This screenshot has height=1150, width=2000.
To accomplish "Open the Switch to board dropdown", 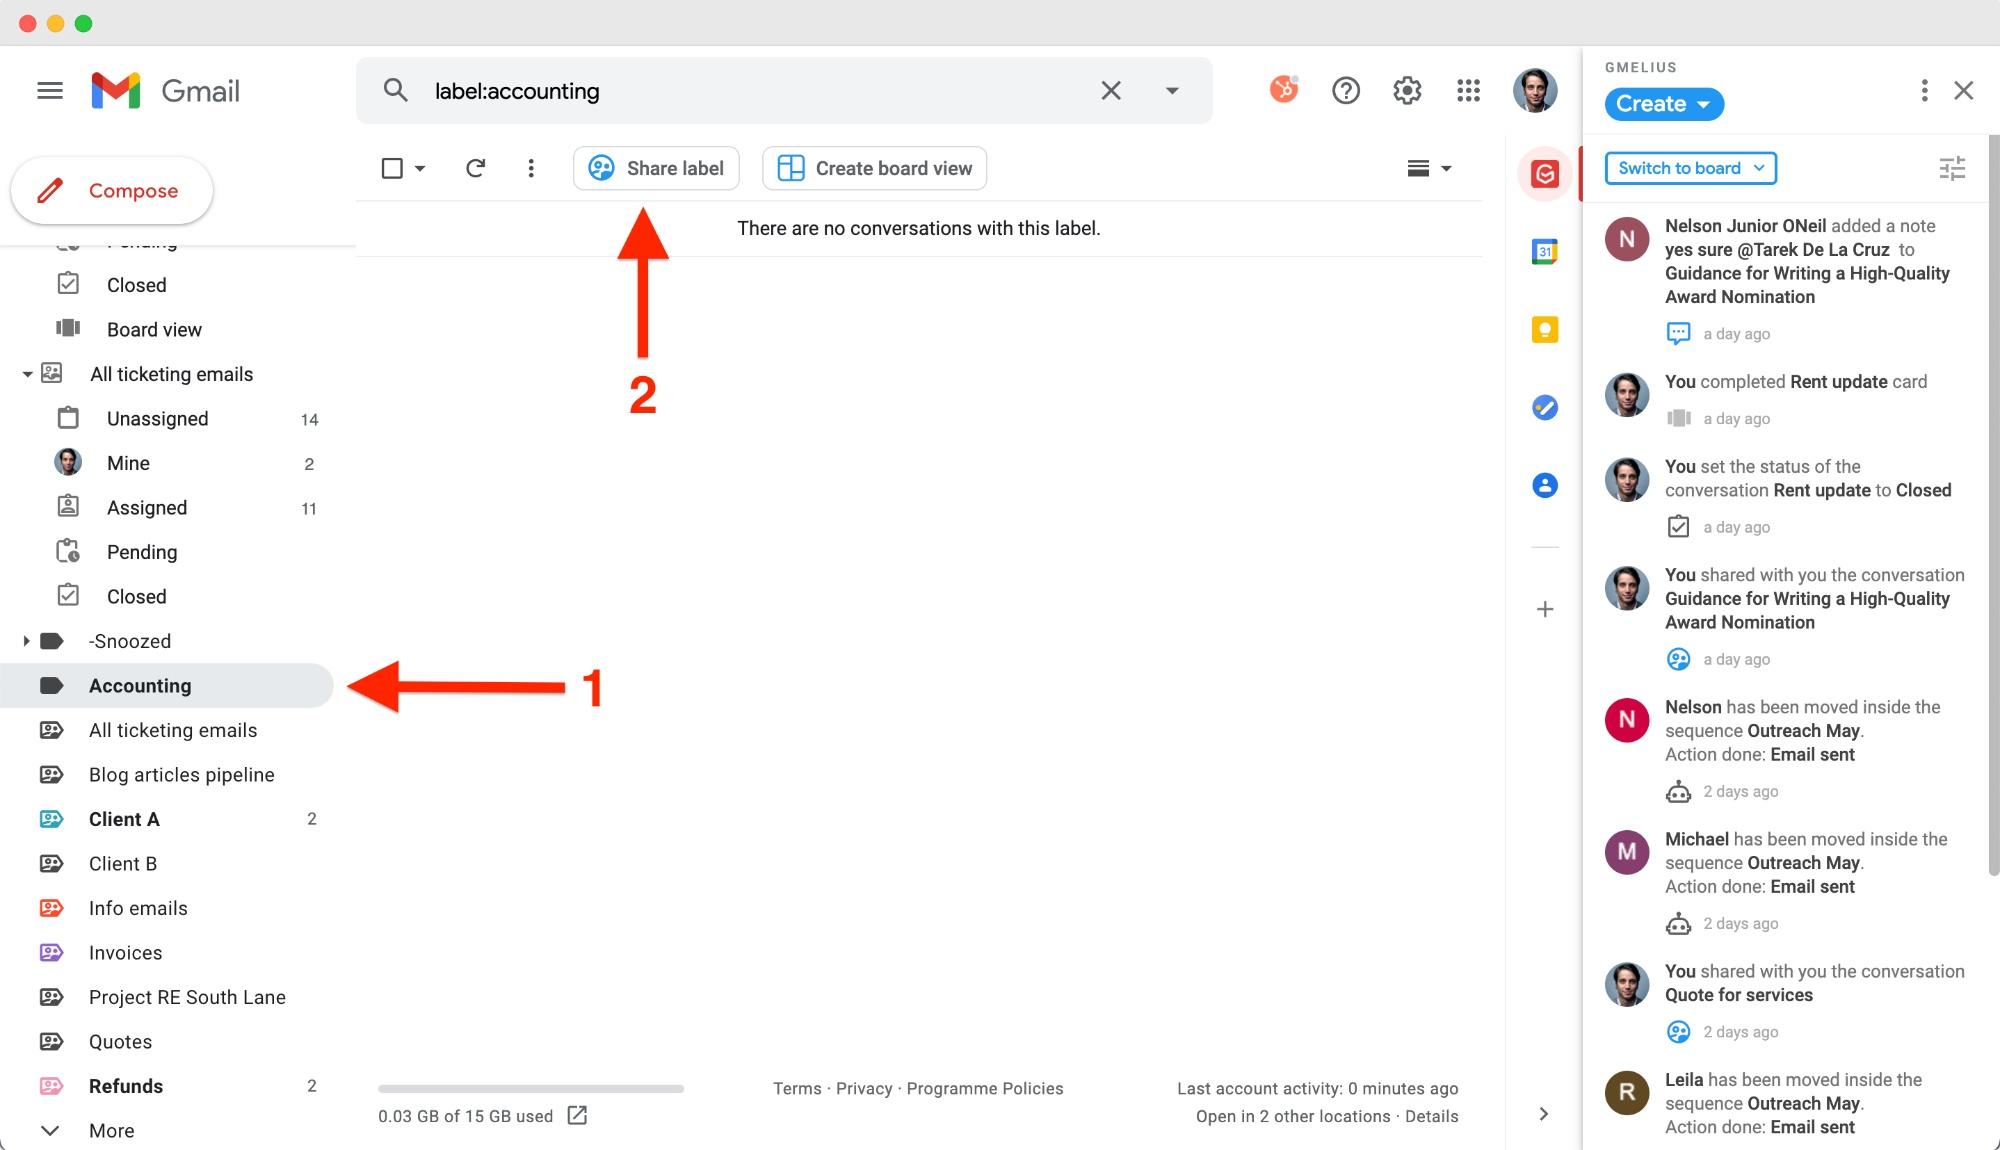I will coord(1689,168).
